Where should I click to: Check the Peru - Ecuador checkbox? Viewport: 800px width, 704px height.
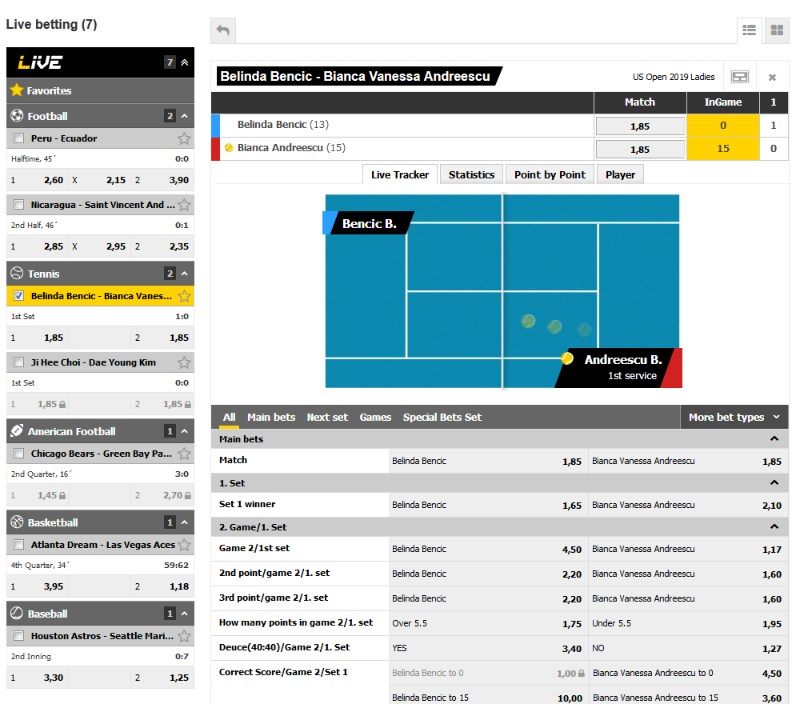(18, 138)
